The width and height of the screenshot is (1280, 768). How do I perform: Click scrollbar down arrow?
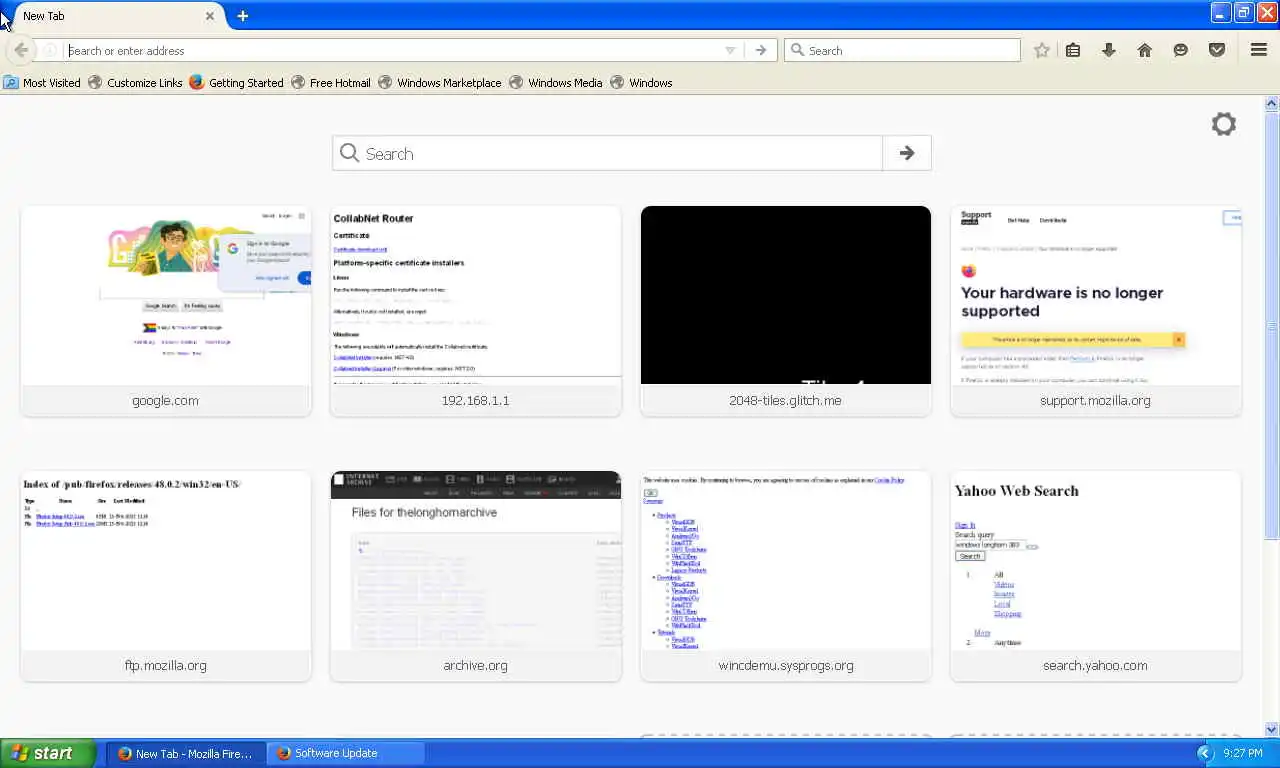(1272, 729)
